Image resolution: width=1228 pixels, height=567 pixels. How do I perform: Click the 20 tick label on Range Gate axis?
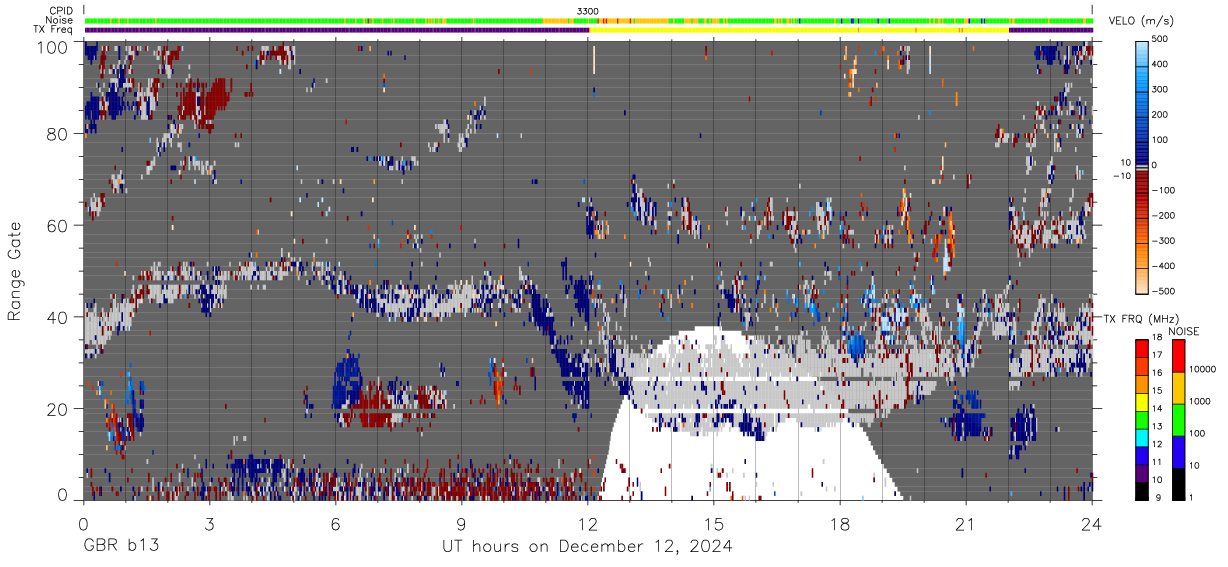pos(58,409)
